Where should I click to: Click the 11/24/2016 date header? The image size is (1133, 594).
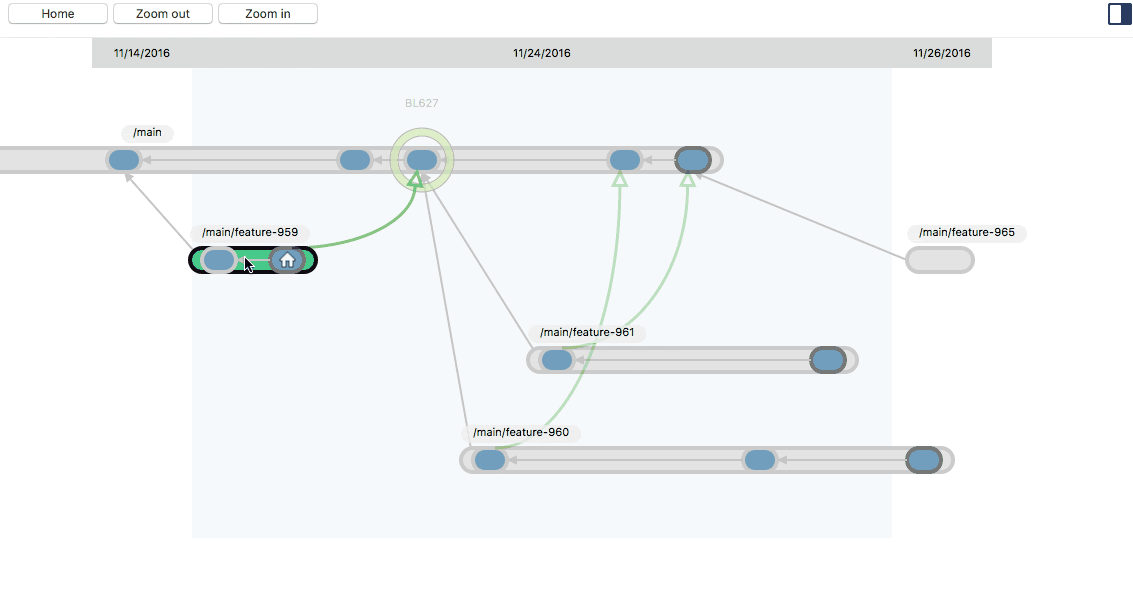click(x=541, y=52)
